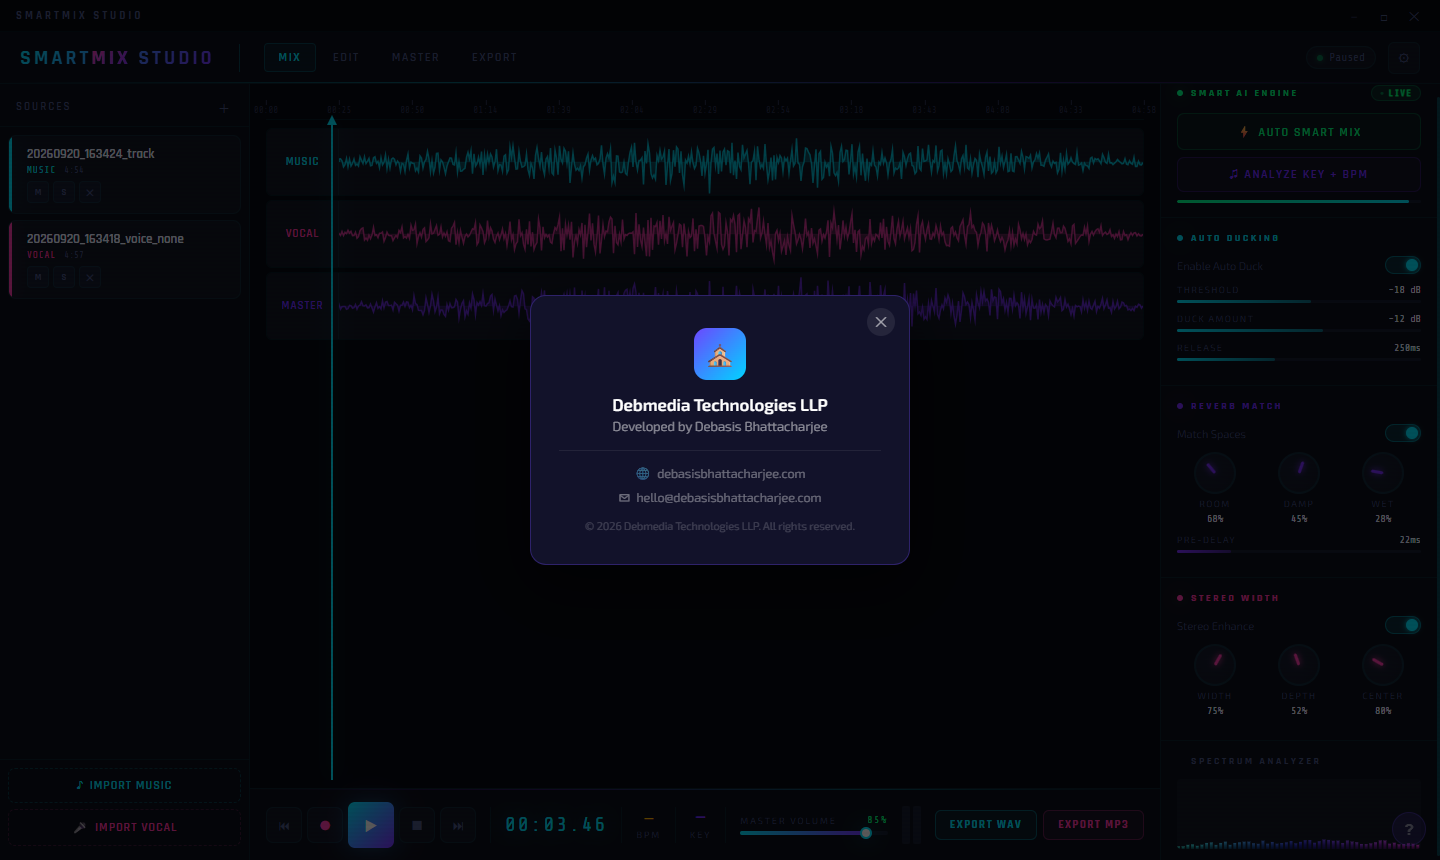Click the Import Vocal button
Image resolution: width=1440 pixels, height=860 pixels.
coord(125,827)
